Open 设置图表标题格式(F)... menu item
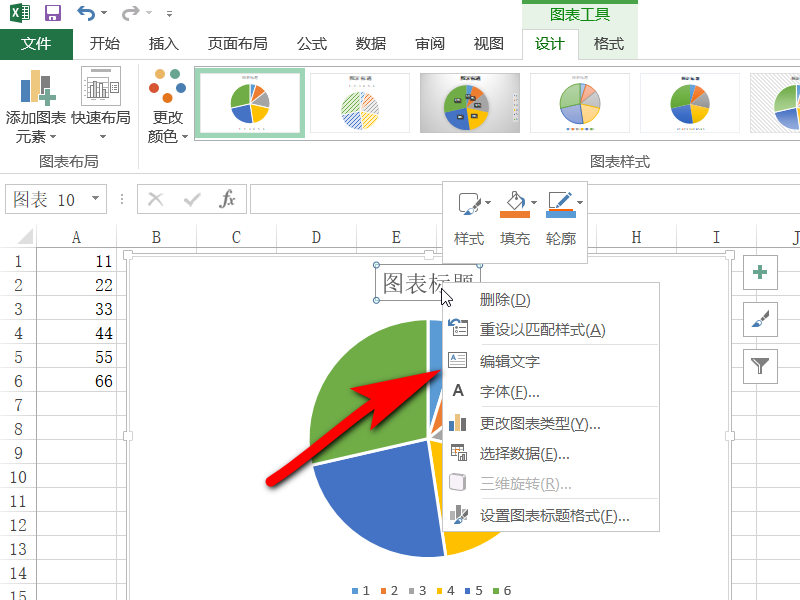800x600 pixels. click(551, 516)
